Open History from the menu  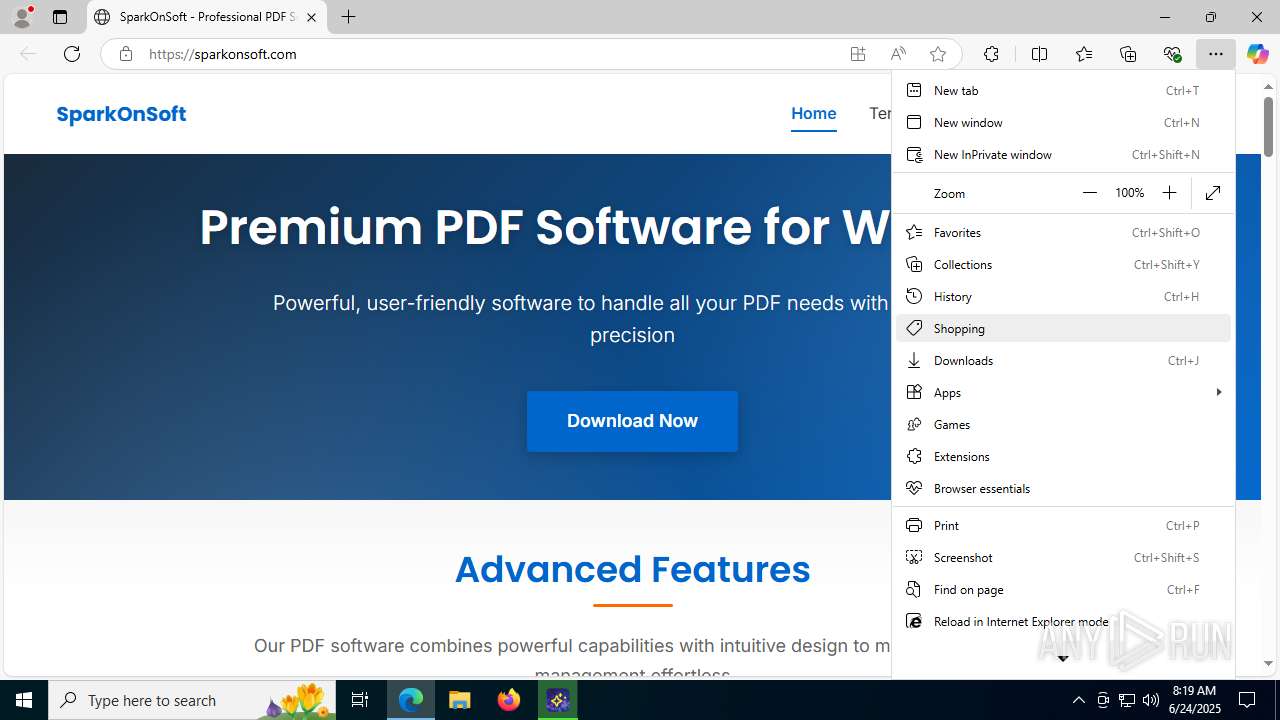click(1063, 296)
